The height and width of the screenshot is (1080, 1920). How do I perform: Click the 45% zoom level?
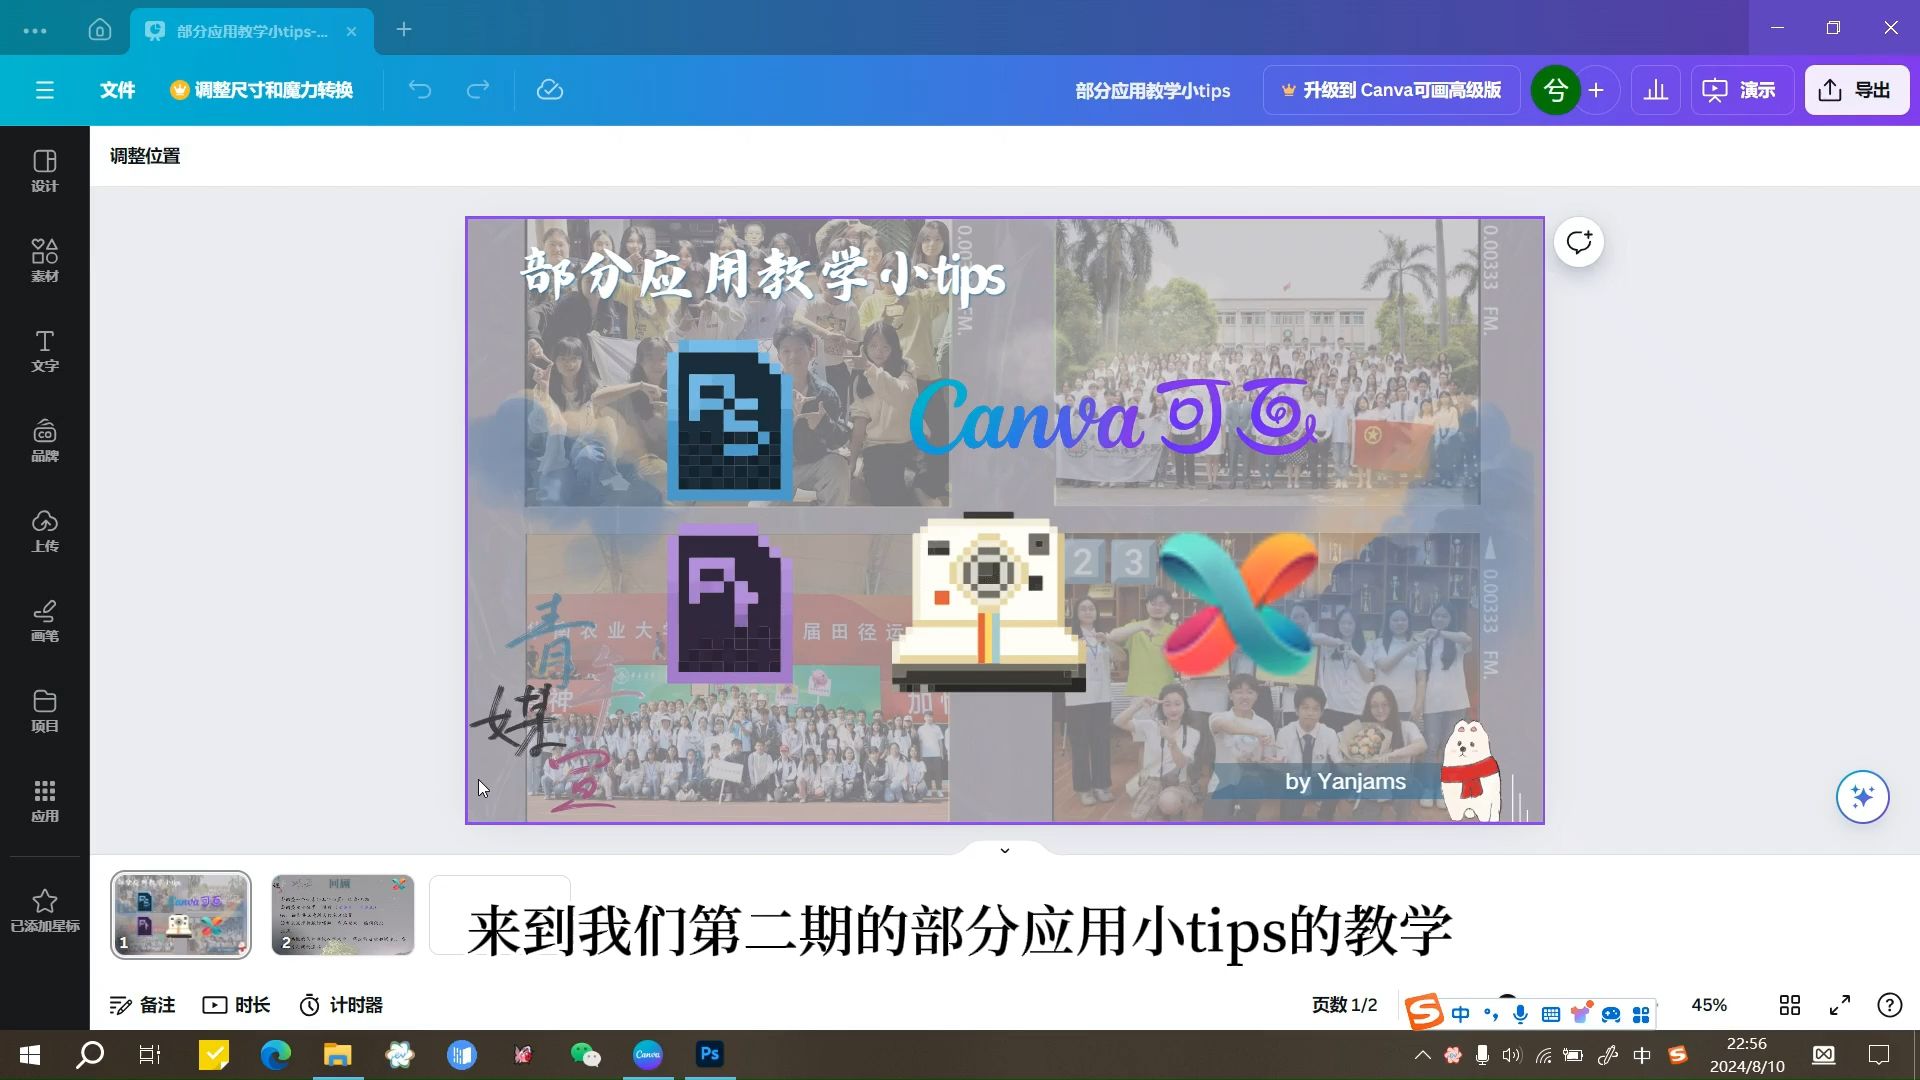(1709, 1005)
